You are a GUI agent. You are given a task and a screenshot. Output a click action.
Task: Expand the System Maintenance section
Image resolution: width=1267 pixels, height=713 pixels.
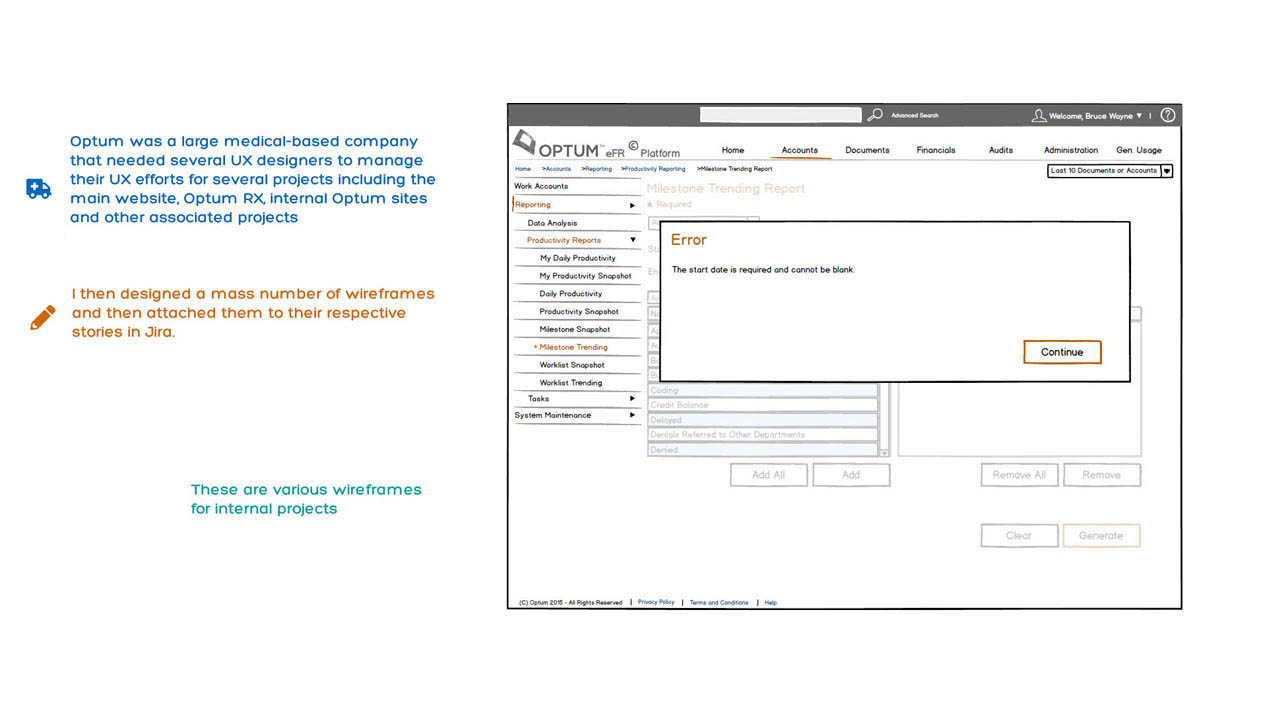[632, 415]
